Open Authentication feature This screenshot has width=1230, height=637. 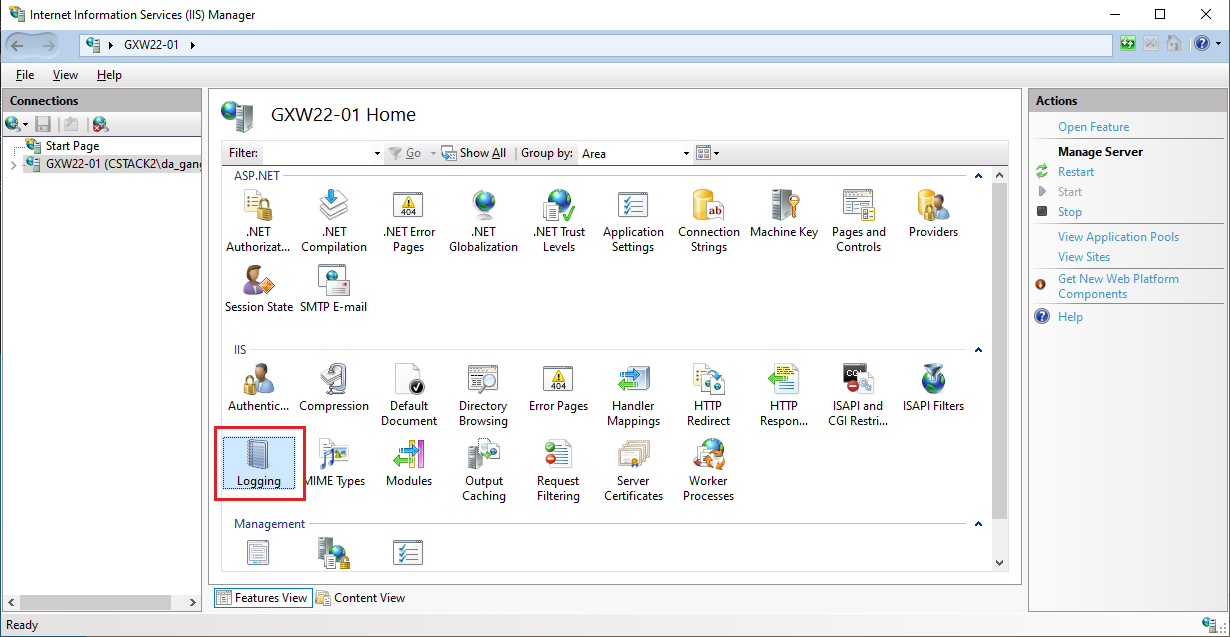[259, 388]
